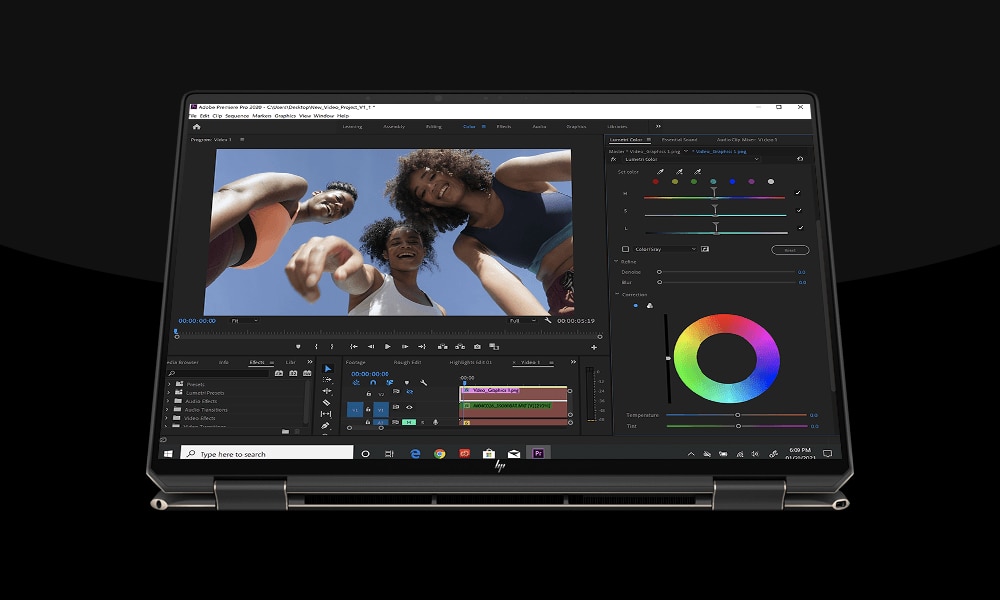Open the Sequence menu
1000x600 pixels.
coord(237,116)
